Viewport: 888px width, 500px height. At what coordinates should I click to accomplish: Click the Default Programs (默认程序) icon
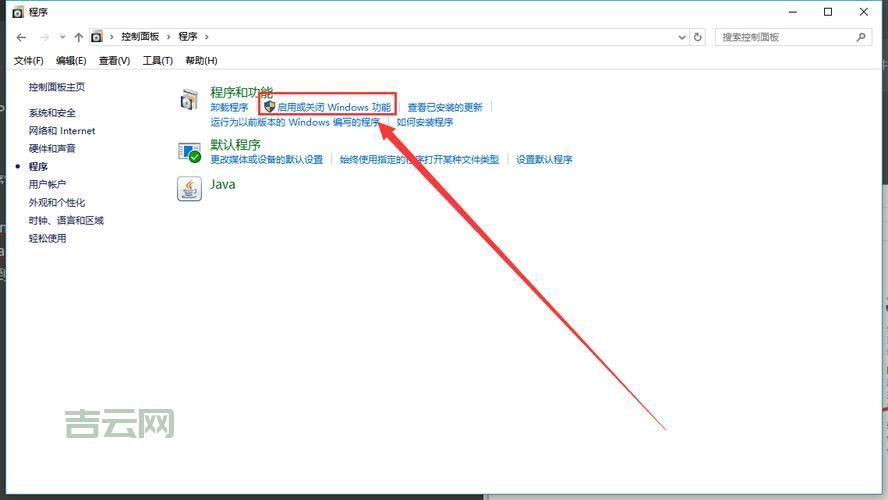pyautogui.click(x=189, y=152)
